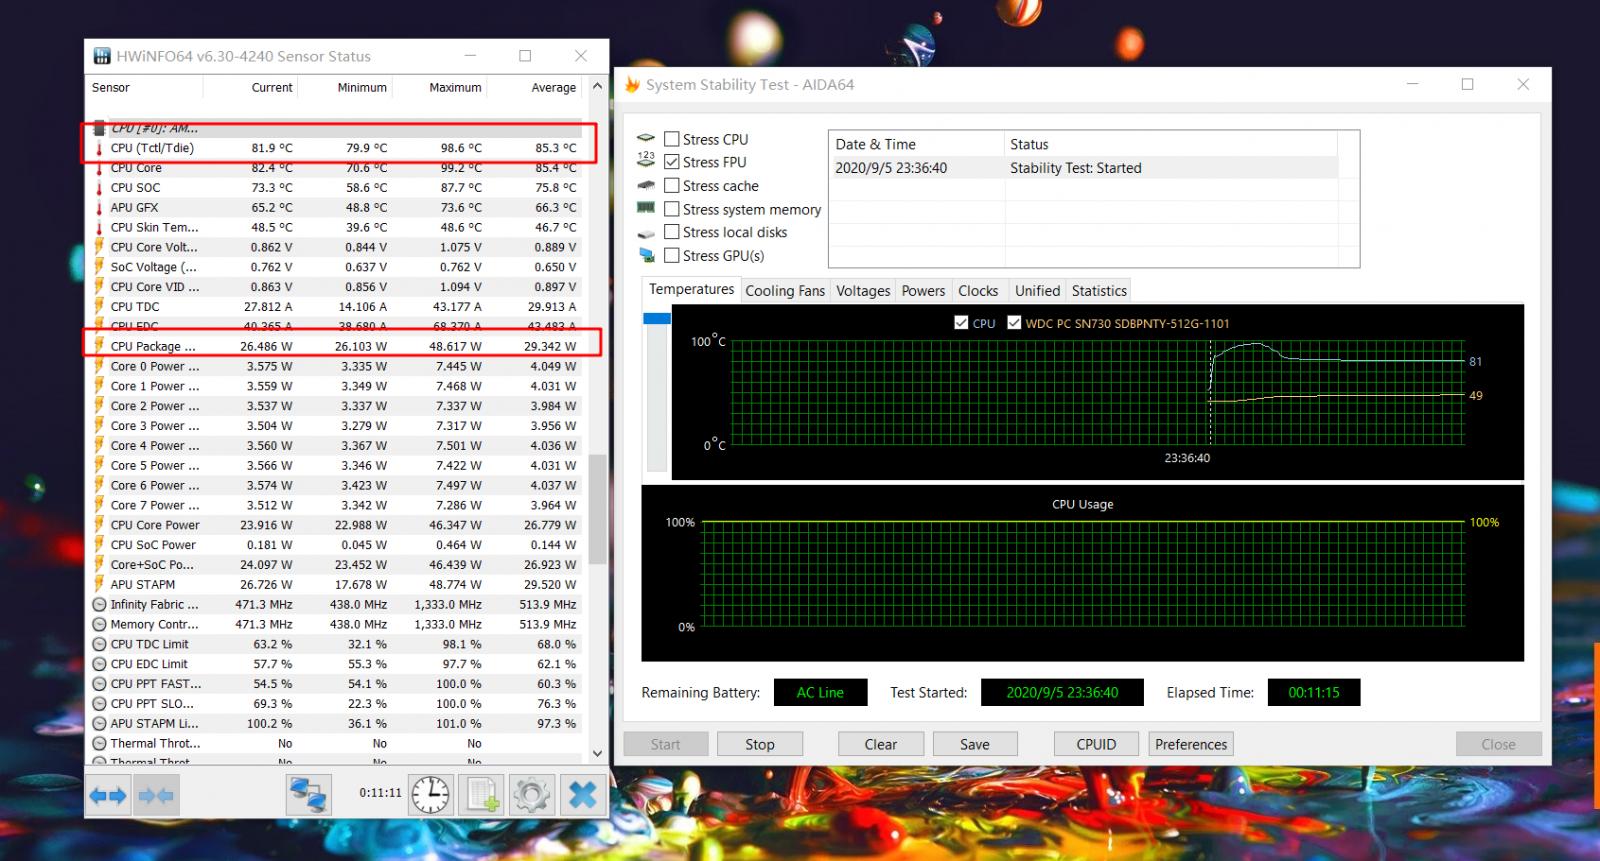Click the RAM module icon next to Stress system memory
This screenshot has width=1600, height=861.
point(646,208)
